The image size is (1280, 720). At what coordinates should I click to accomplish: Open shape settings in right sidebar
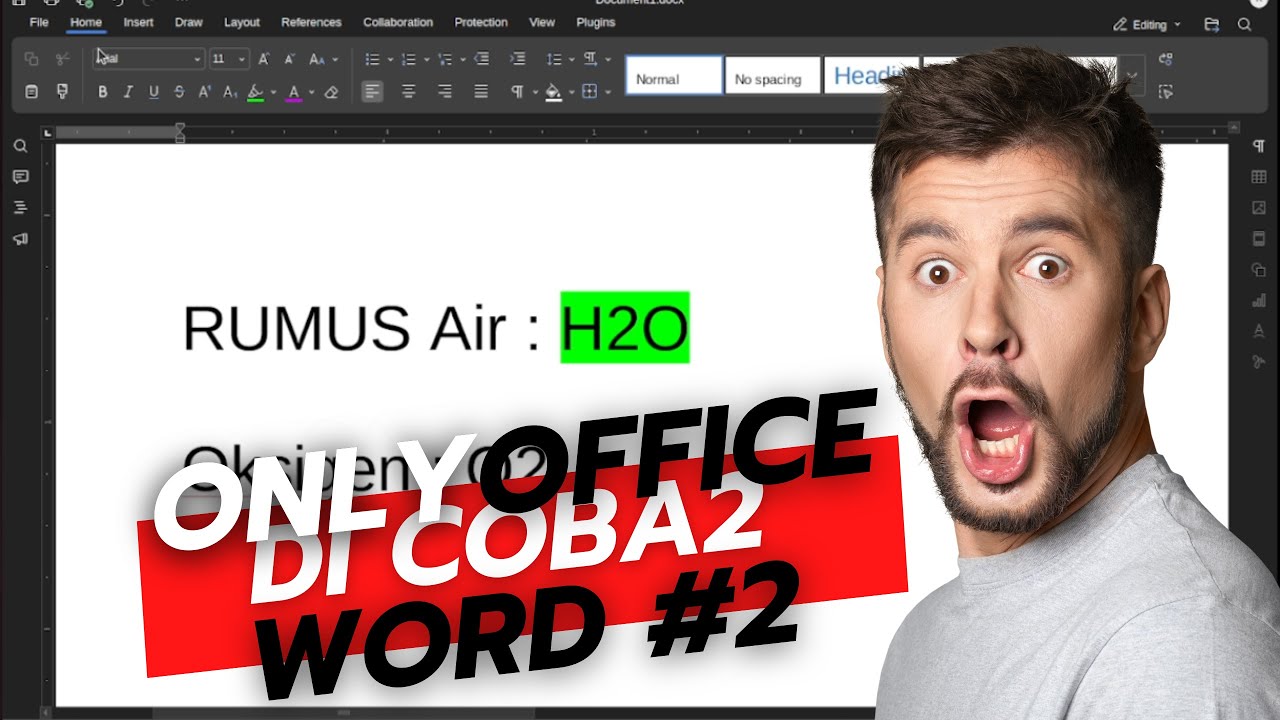[1259, 269]
